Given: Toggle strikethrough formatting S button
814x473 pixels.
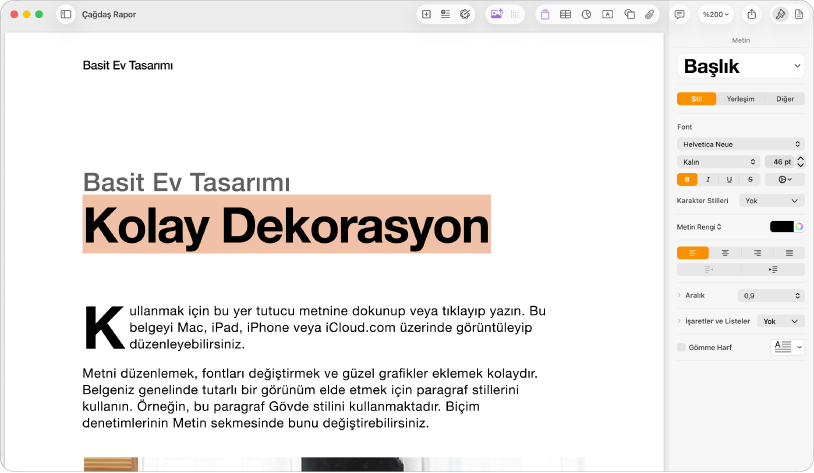Looking at the screenshot, I should pyautogui.click(x=750, y=180).
